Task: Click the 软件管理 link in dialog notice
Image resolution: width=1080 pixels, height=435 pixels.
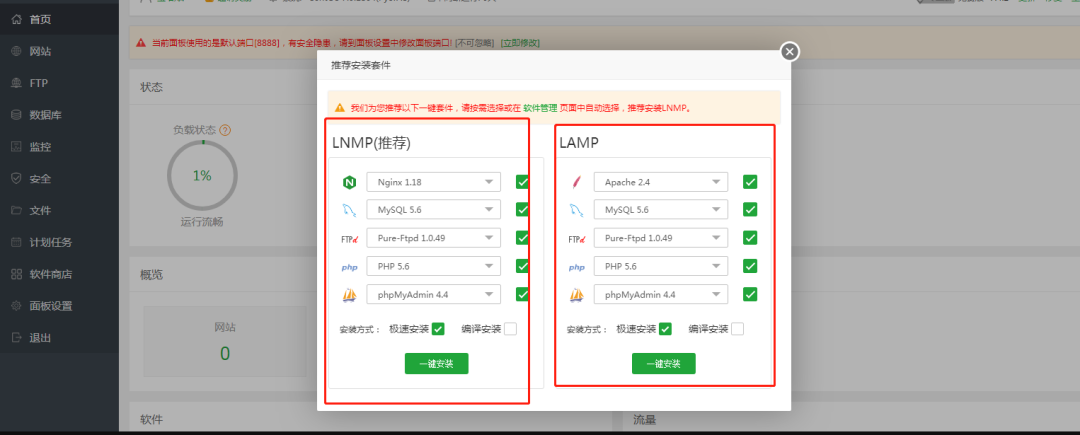Action: [540, 108]
